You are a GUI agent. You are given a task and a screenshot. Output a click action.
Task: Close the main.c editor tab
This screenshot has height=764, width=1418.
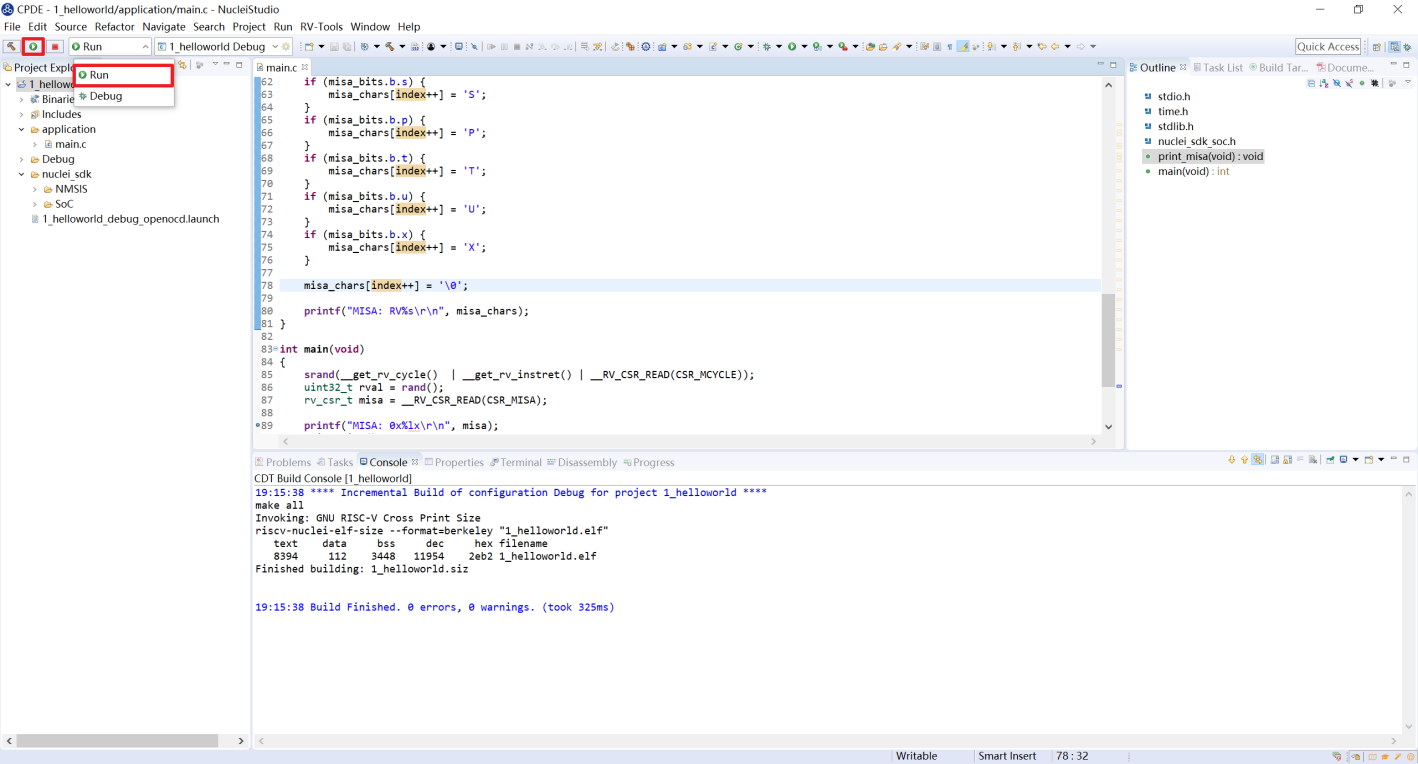(305, 68)
